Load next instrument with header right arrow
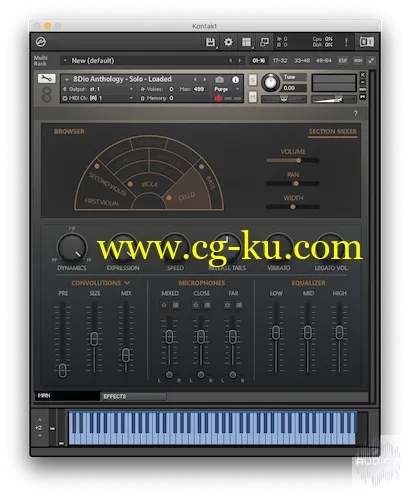Viewport: 410px width, 496px height. (205, 79)
